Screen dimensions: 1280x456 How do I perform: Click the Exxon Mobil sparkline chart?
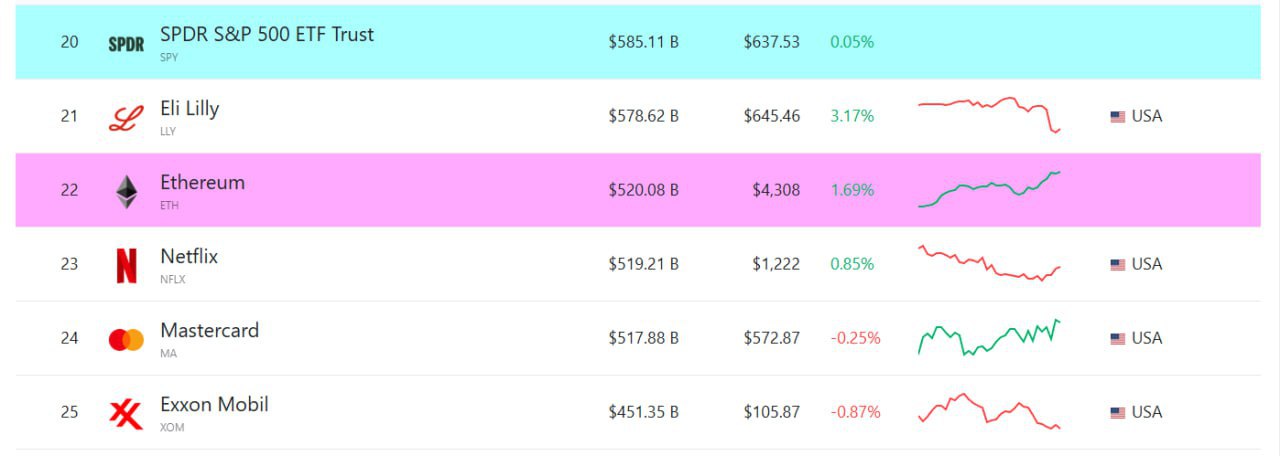pos(989,411)
